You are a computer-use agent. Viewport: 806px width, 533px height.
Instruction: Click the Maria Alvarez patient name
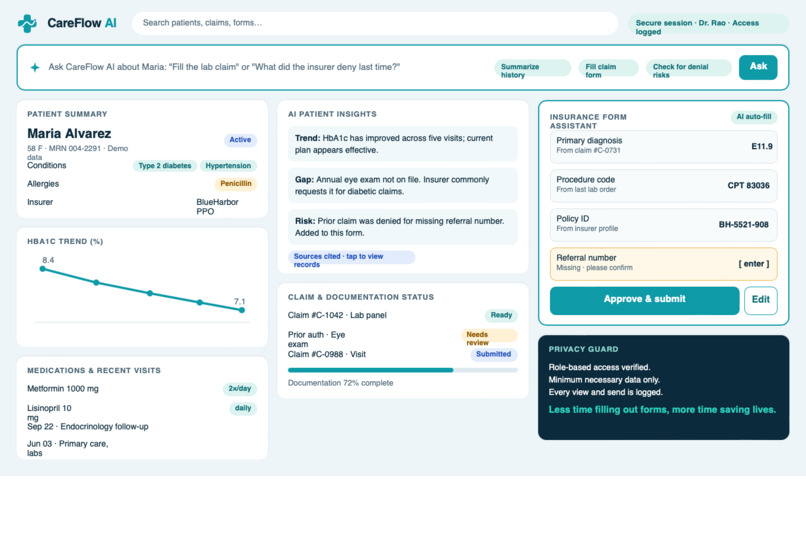69,134
